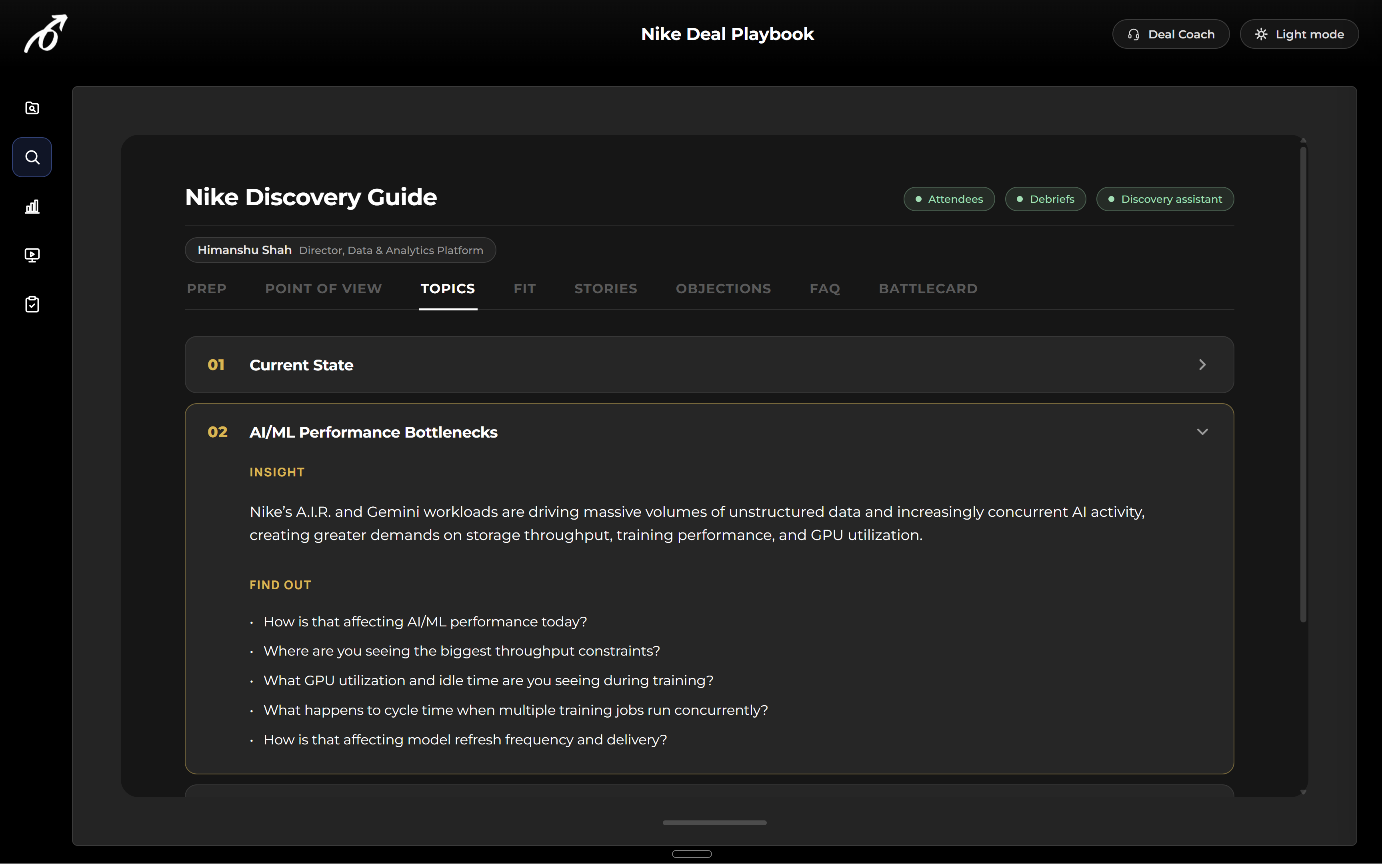
Task: Select the TOPICS tab
Action: 448,288
